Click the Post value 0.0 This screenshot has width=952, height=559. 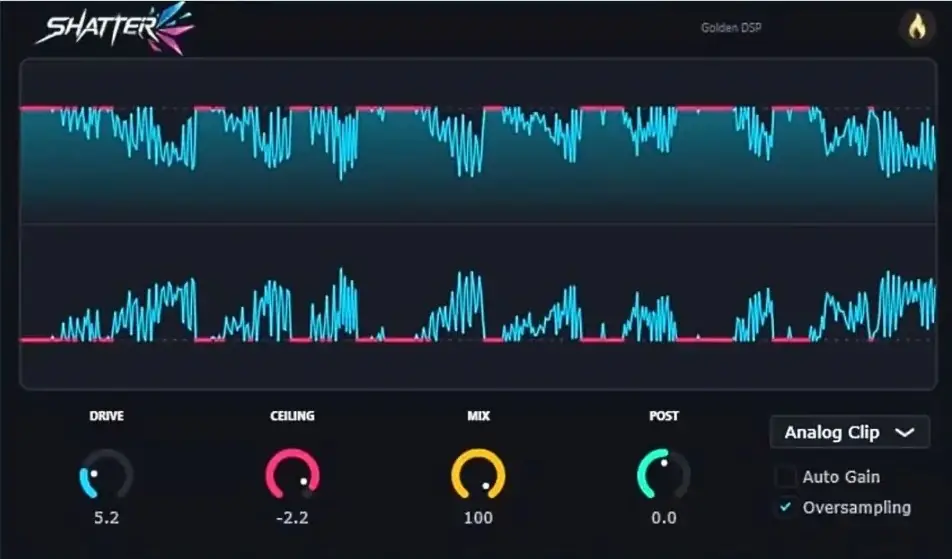pyautogui.click(x=664, y=518)
